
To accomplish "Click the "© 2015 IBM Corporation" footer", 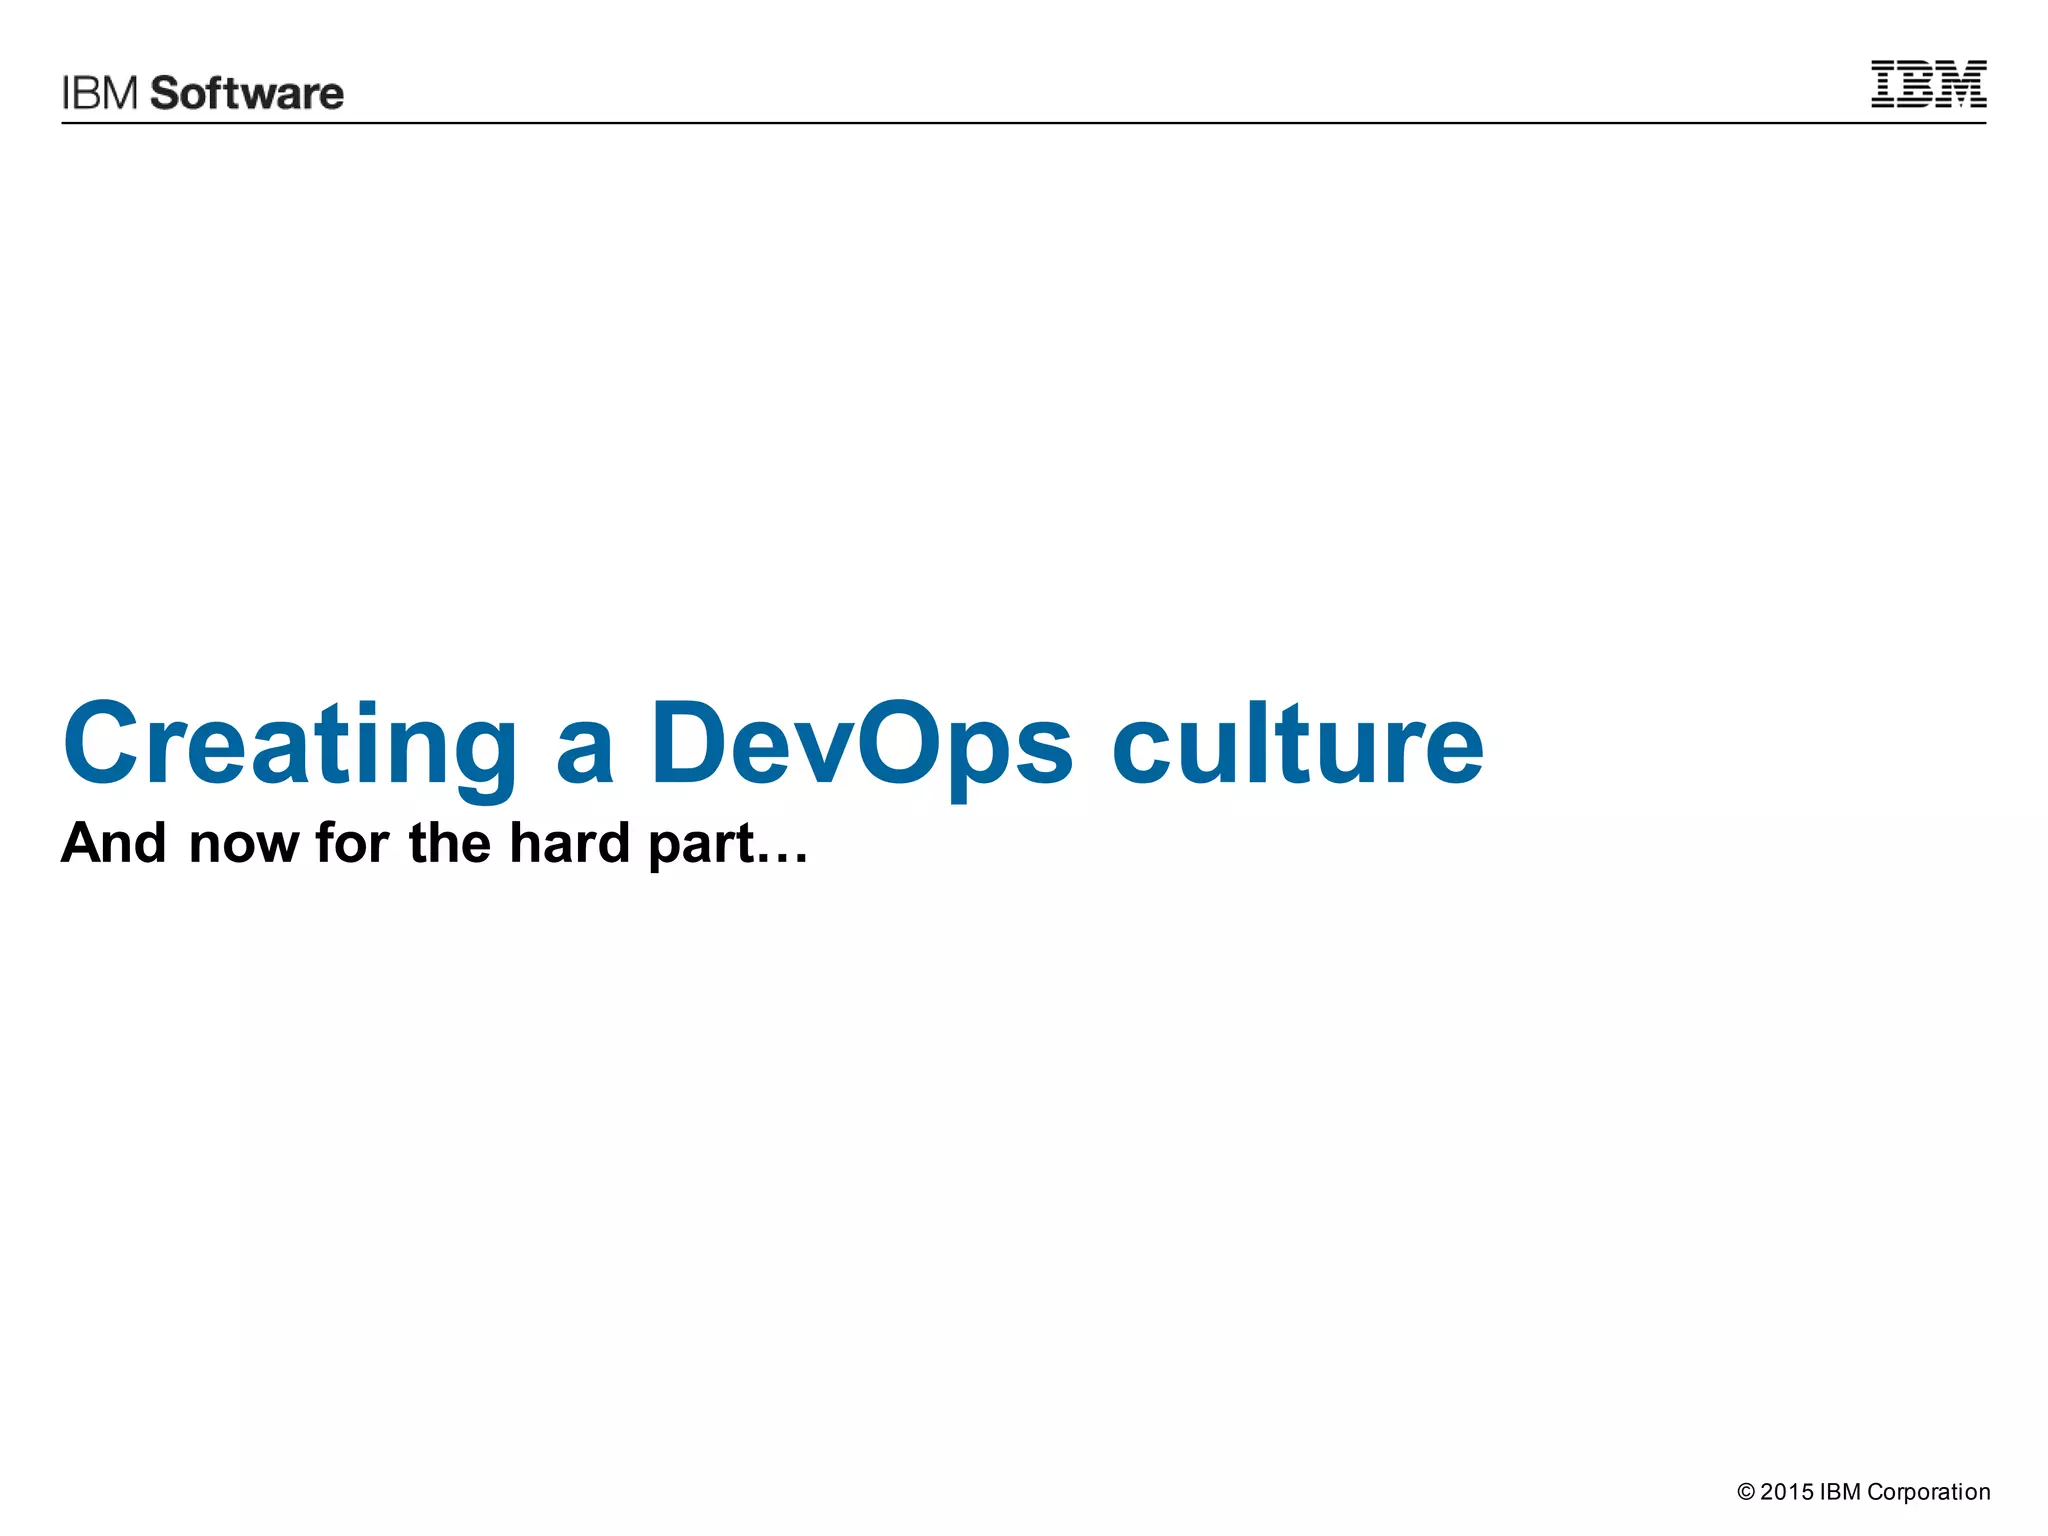I will coord(1864,1492).
